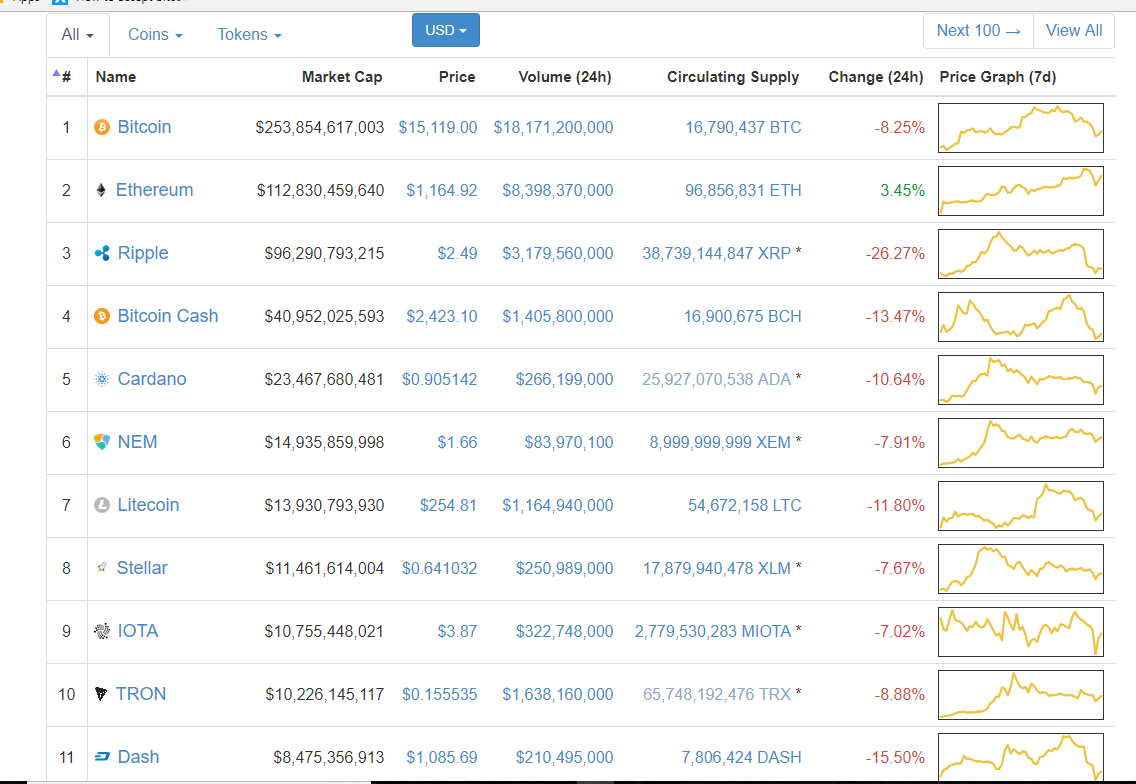Sort by the Market Cap column header

(x=342, y=77)
